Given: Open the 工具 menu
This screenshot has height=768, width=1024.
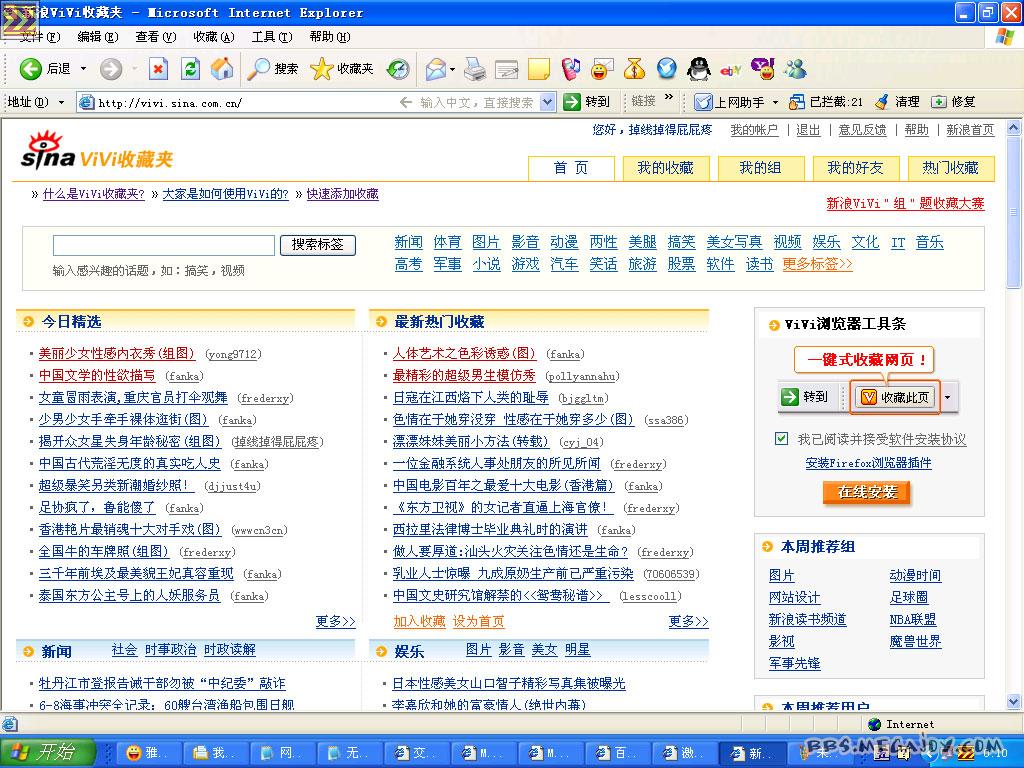Looking at the screenshot, I should coord(272,37).
